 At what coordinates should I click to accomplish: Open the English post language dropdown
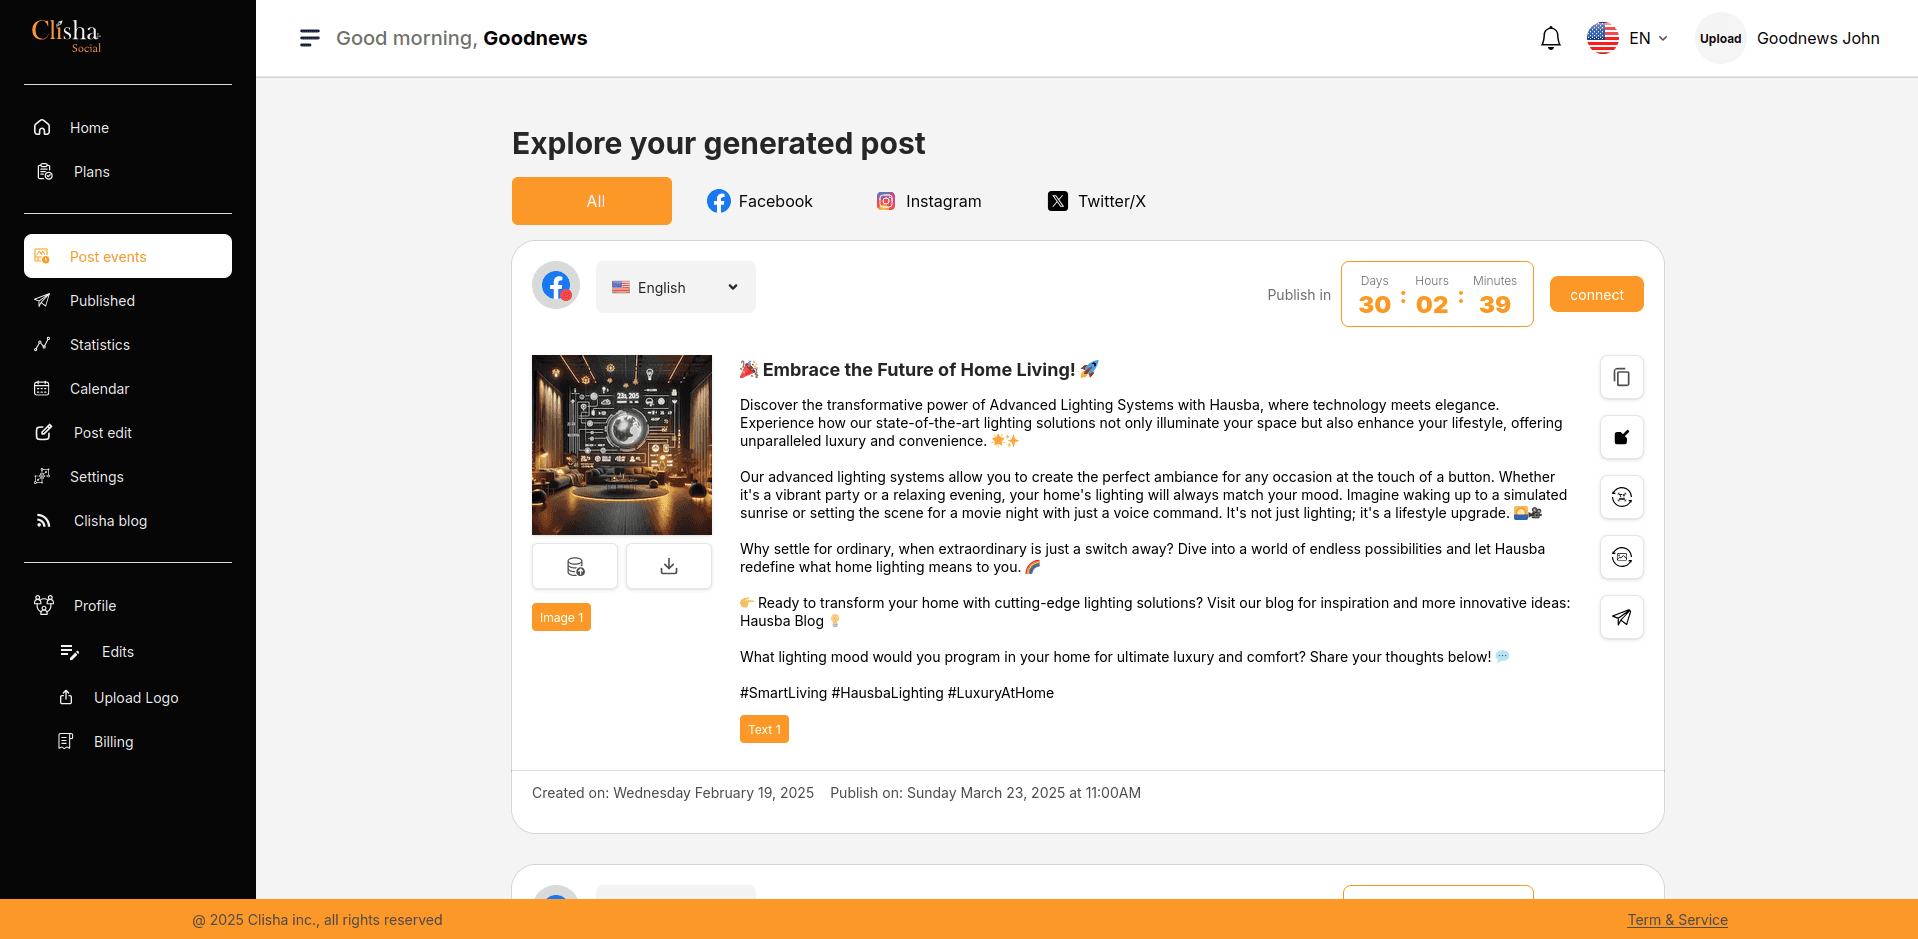(x=675, y=287)
